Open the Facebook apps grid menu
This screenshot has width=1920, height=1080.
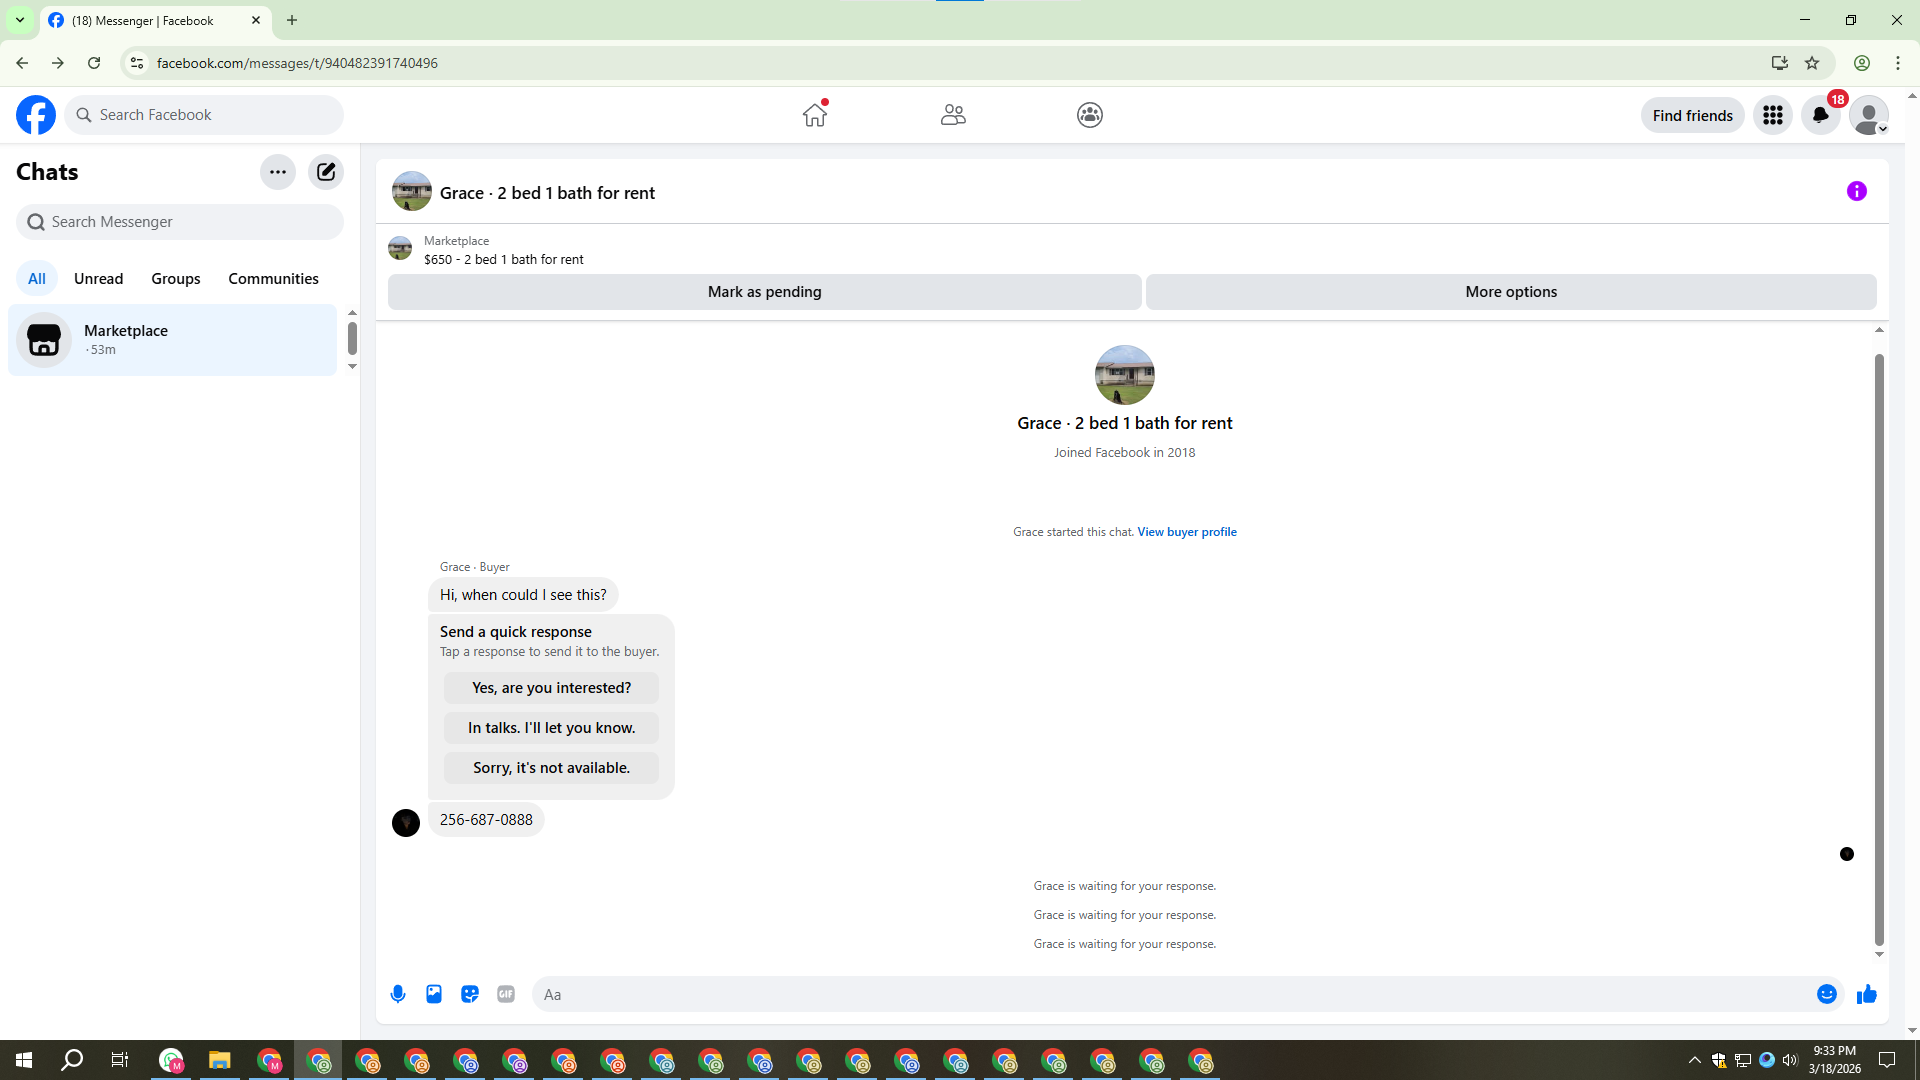pyautogui.click(x=1773, y=115)
